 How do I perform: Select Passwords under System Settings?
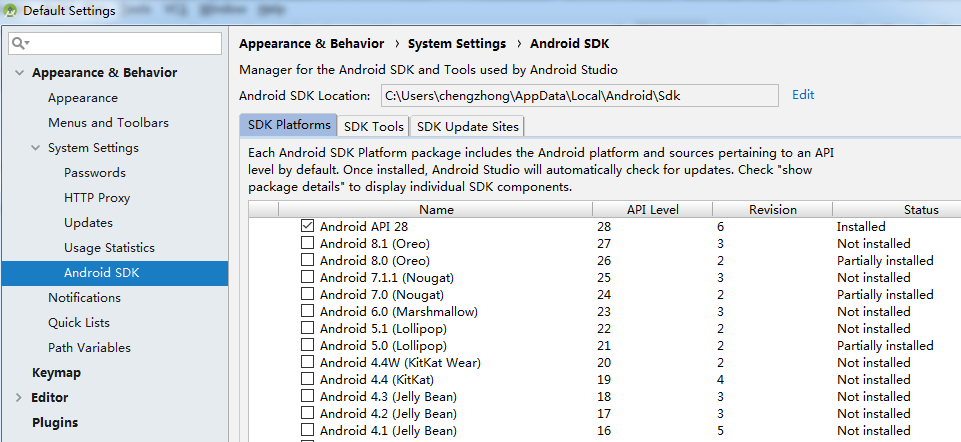[x=95, y=173]
